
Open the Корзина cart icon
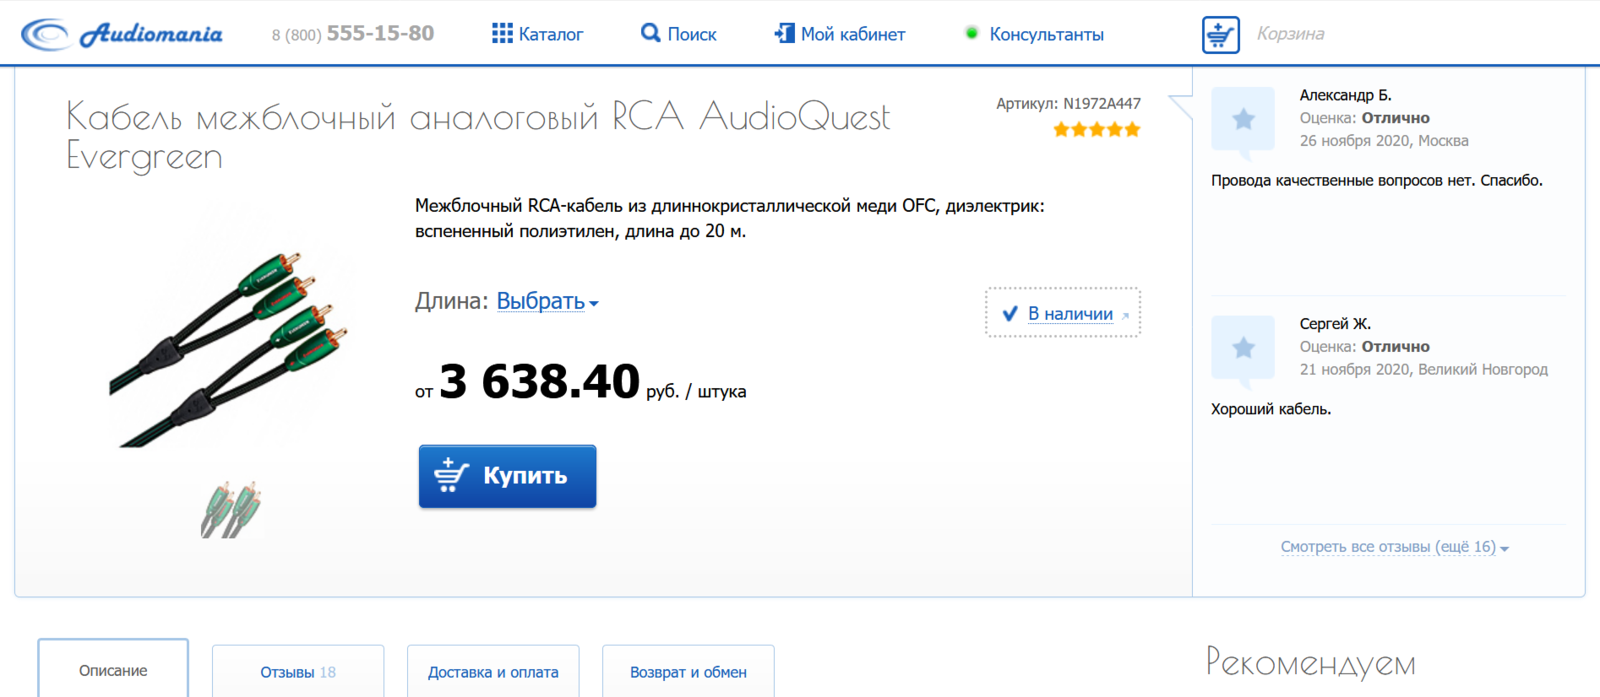point(1220,33)
